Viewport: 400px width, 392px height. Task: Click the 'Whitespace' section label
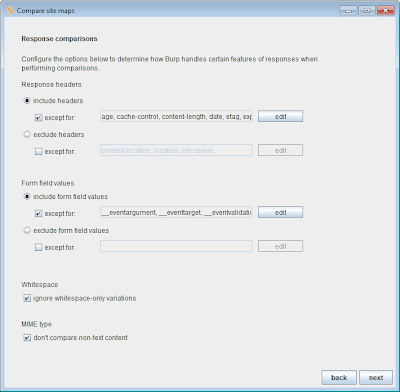pyautogui.click(x=40, y=285)
